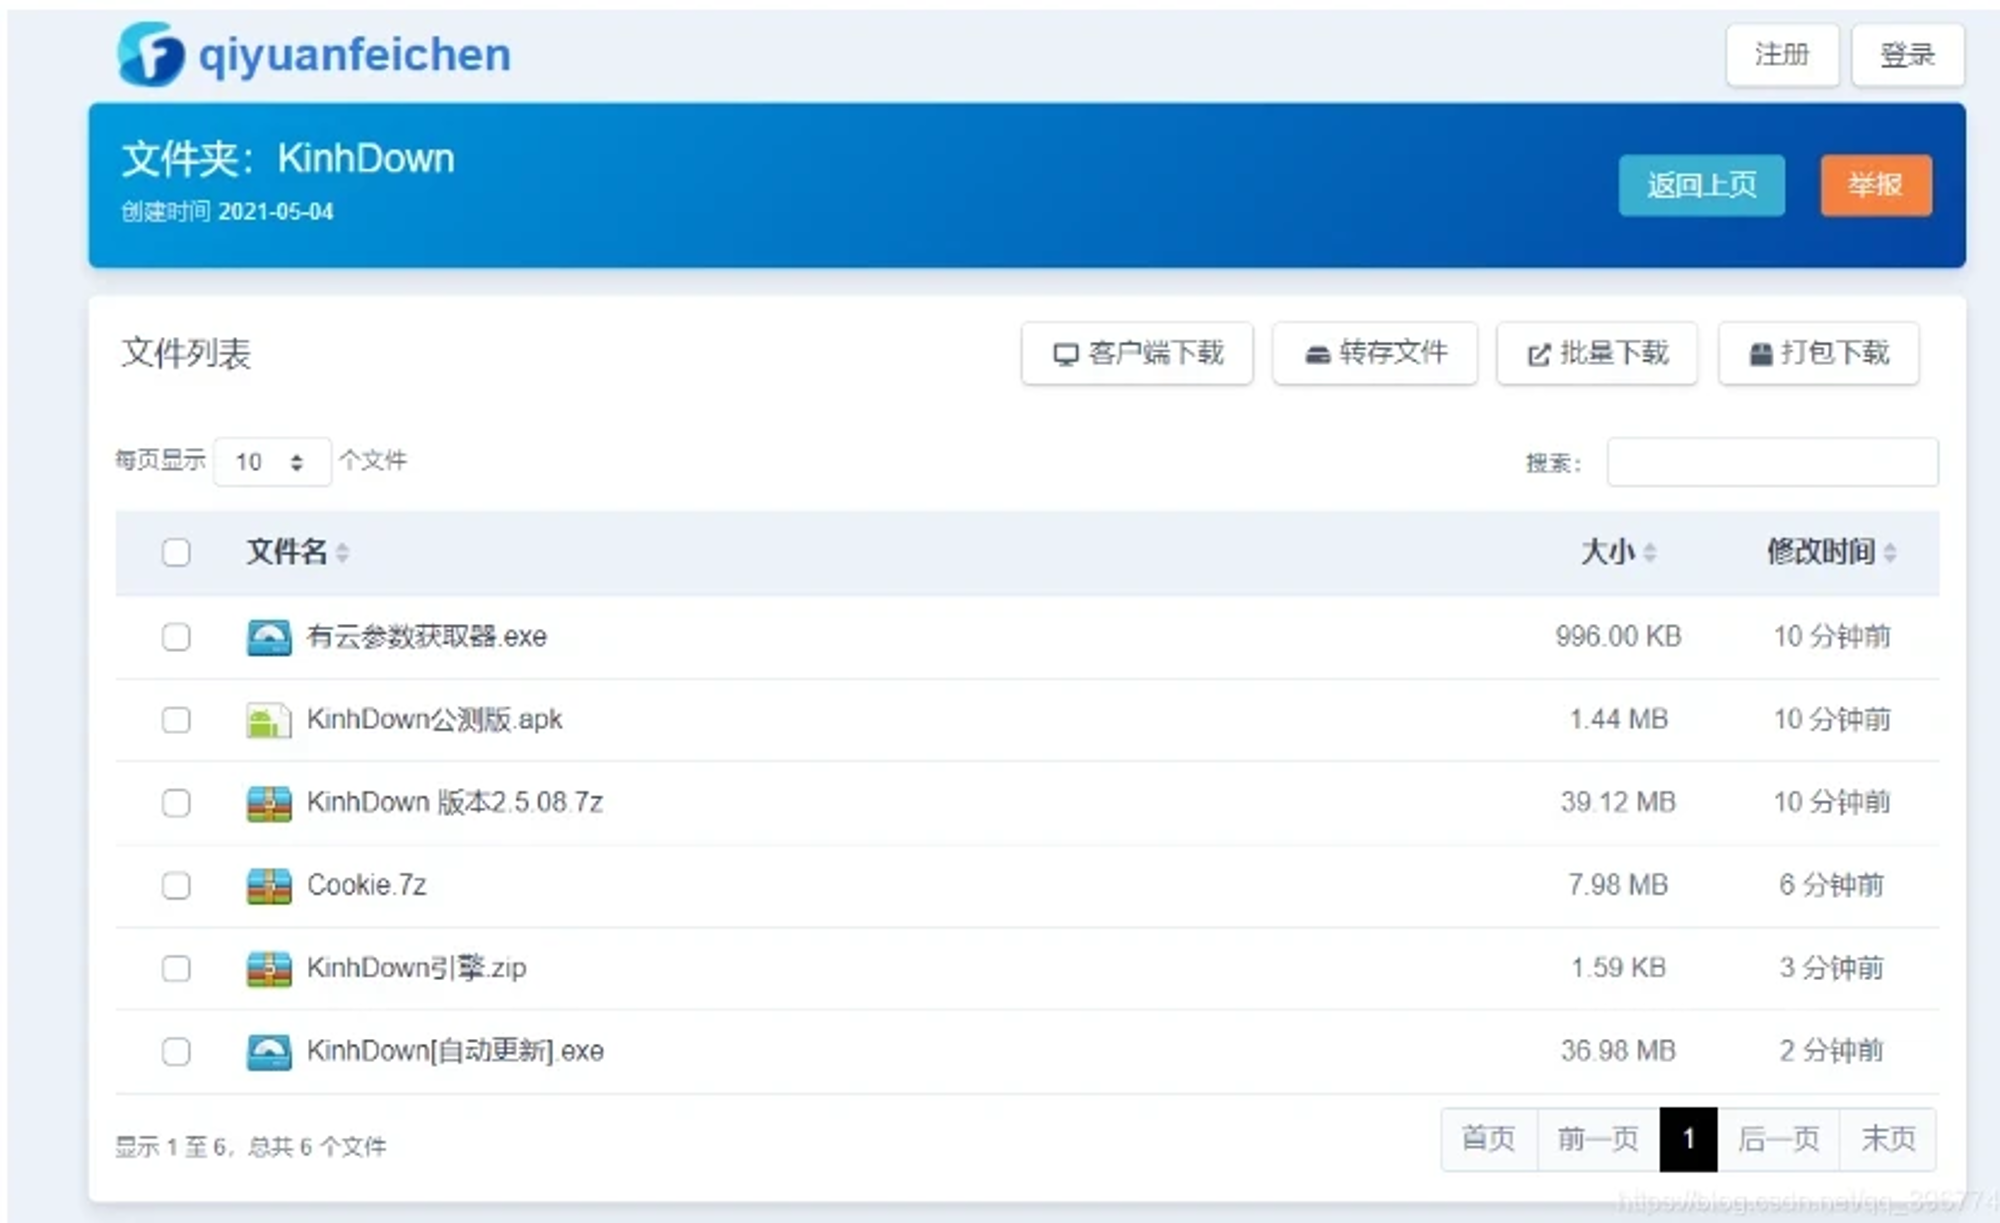Click the 文件列表 heading
2000x1223 pixels.
186,354
